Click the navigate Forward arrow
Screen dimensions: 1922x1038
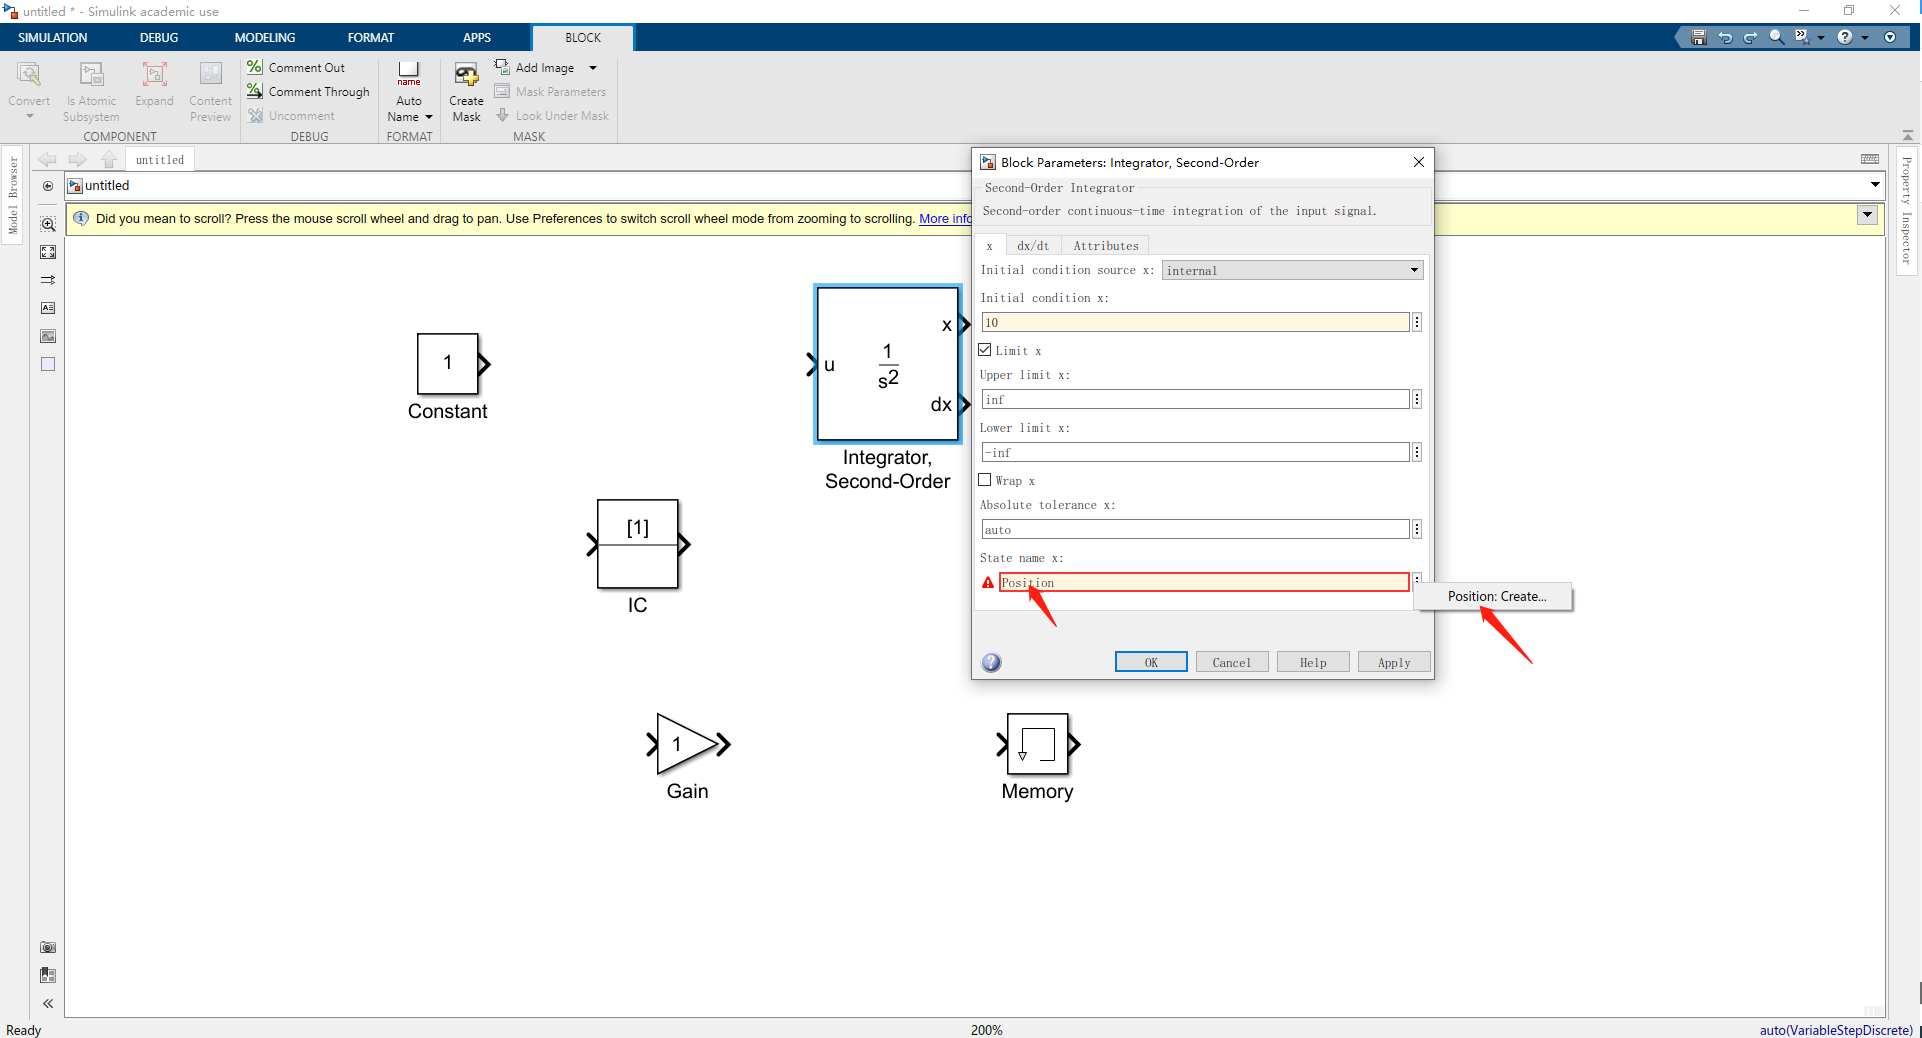[x=77, y=159]
